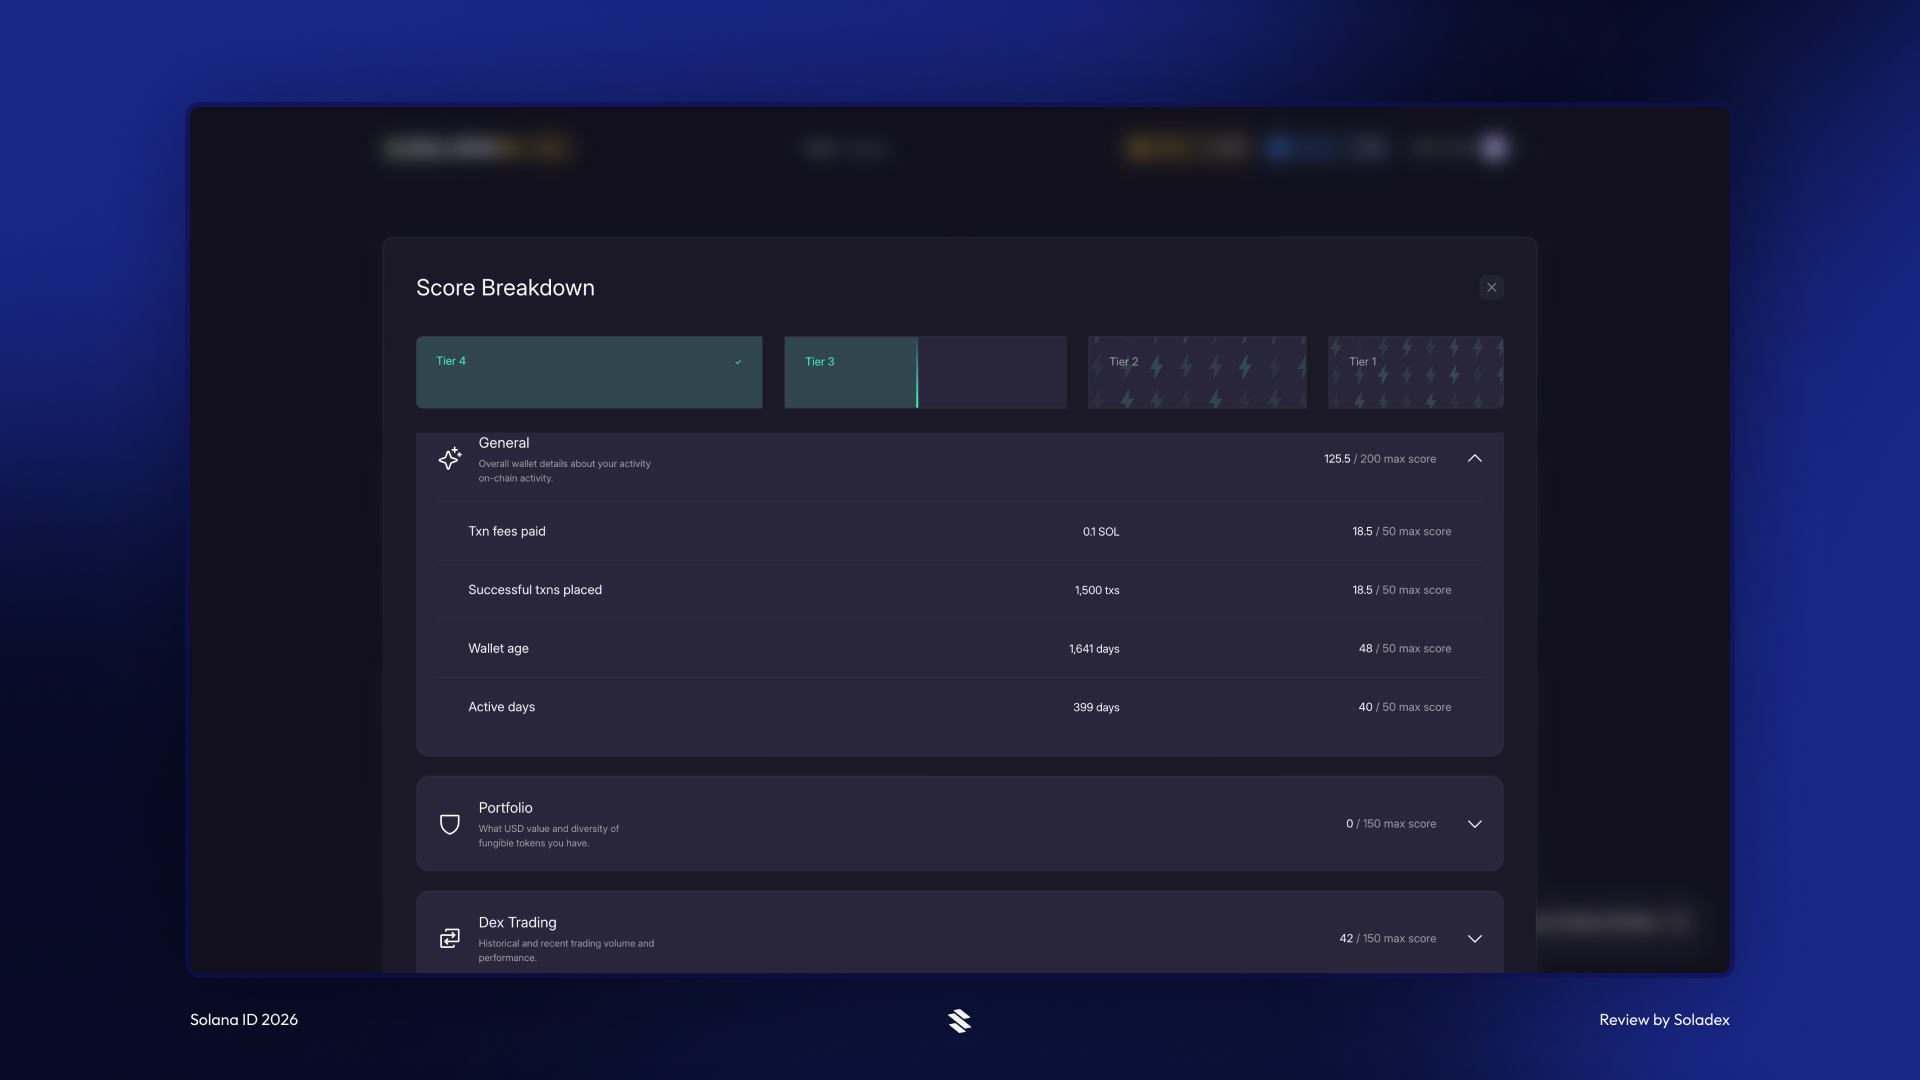Viewport: 1920px width, 1080px height.
Task: Expand the Dex Trading section chevron
Action: (1474, 938)
